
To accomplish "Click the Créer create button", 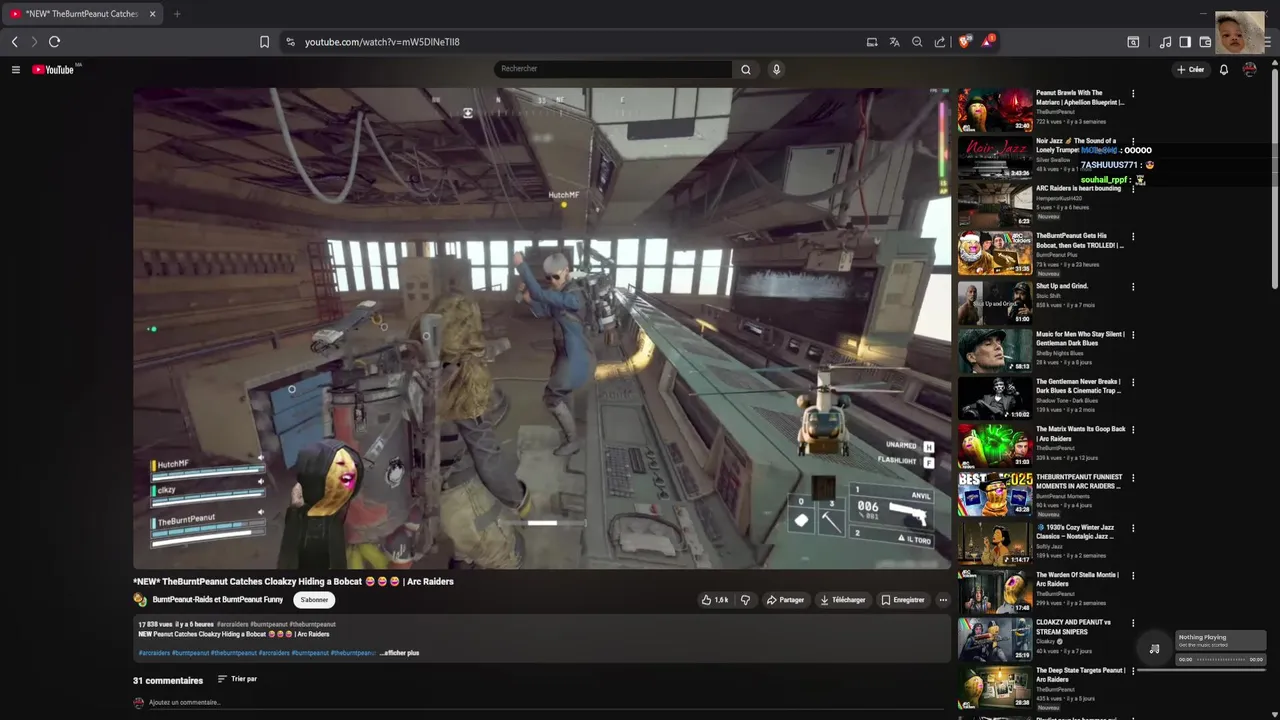I will coord(1190,70).
